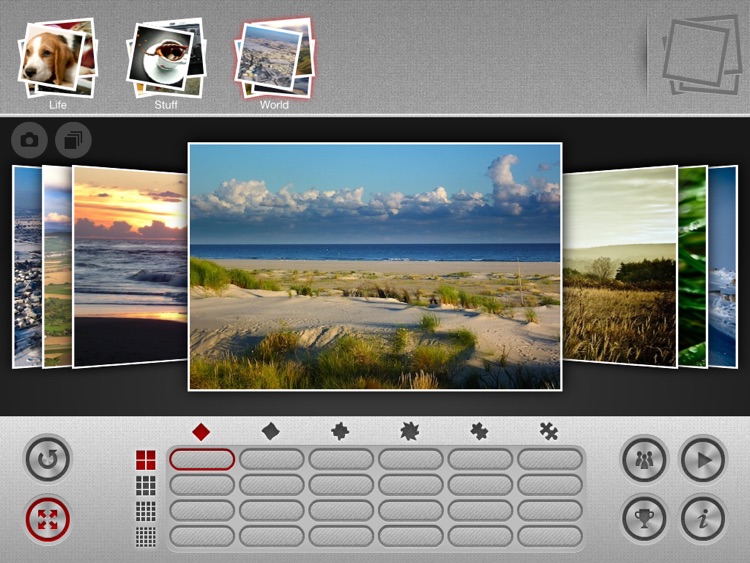The width and height of the screenshot is (750, 563).
Task: Start the puzzle with the play button
Action: pyautogui.click(x=703, y=459)
